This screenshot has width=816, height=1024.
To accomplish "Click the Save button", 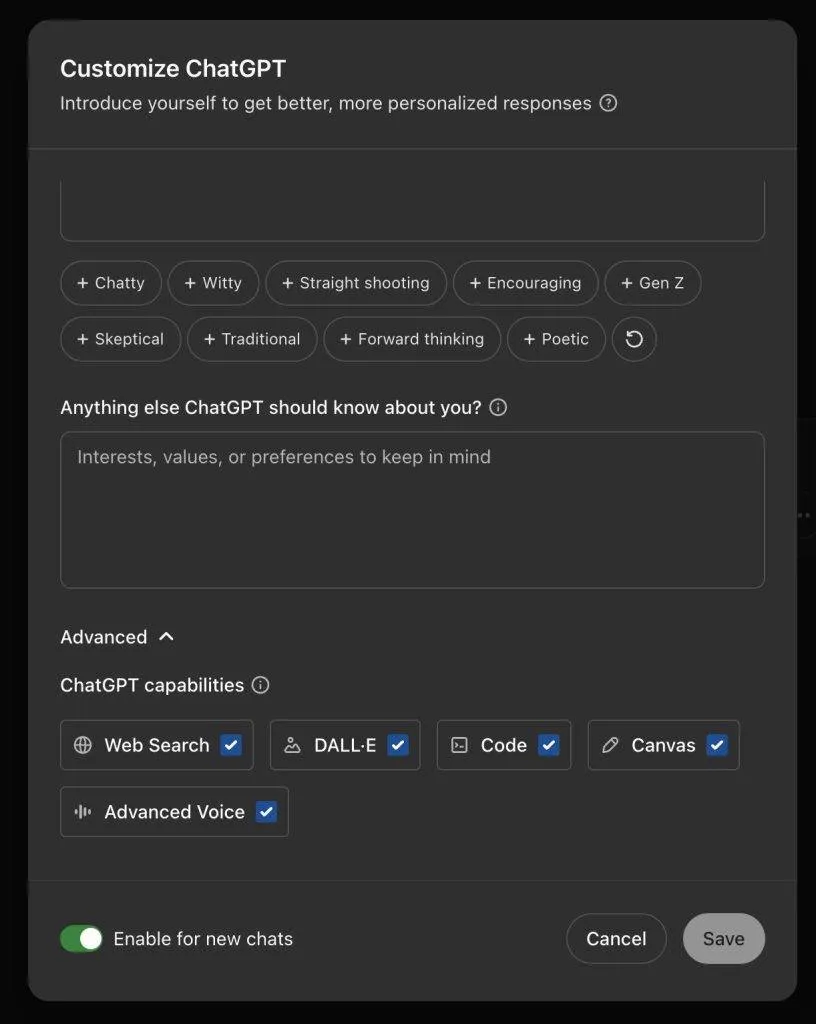I will pyautogui.click(x=723, y=939).
